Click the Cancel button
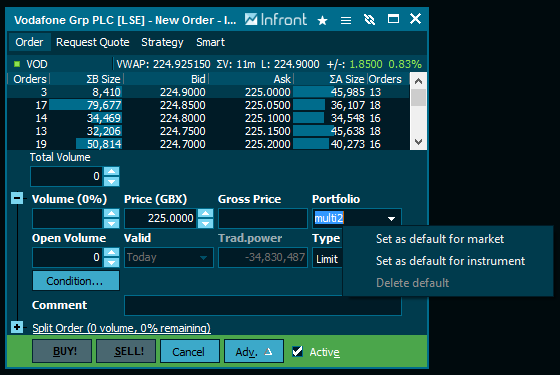 pyautogui.click(x=190, y=352)
